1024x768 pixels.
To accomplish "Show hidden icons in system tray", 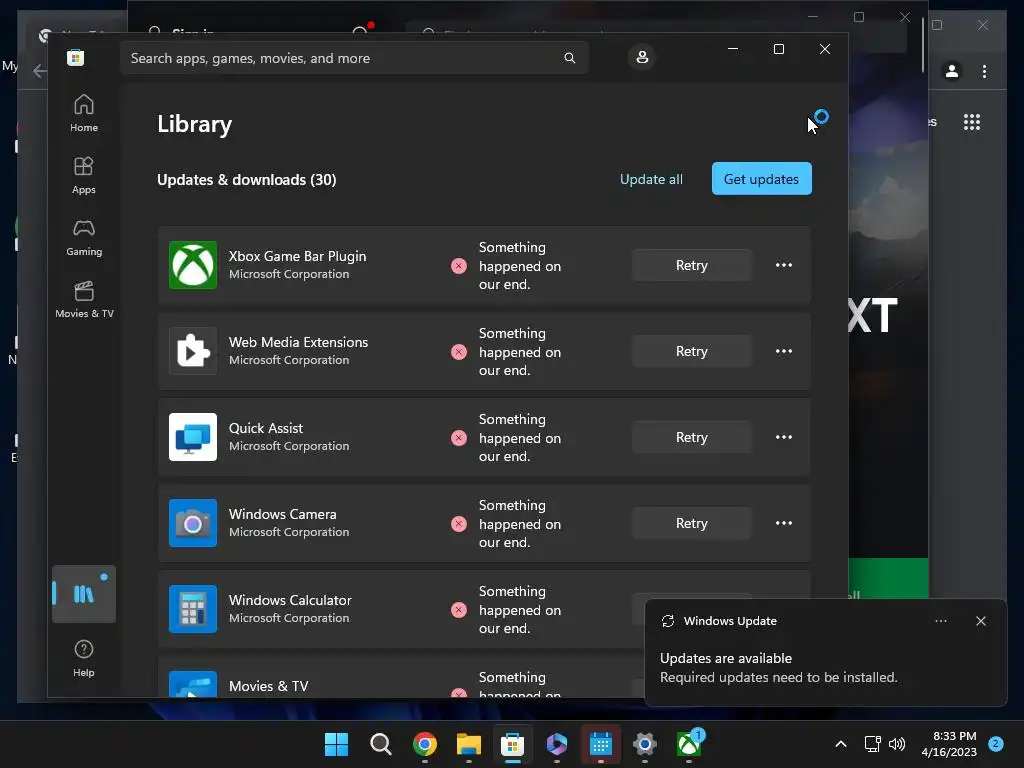I will [841, 744].
